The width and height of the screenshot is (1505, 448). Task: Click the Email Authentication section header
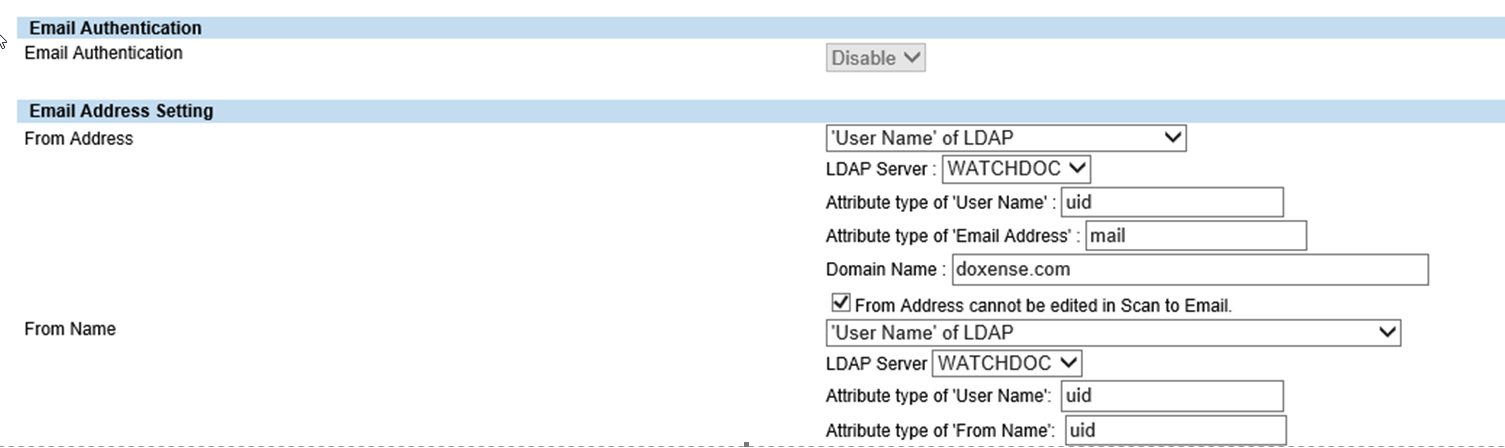tap(116, 29)
